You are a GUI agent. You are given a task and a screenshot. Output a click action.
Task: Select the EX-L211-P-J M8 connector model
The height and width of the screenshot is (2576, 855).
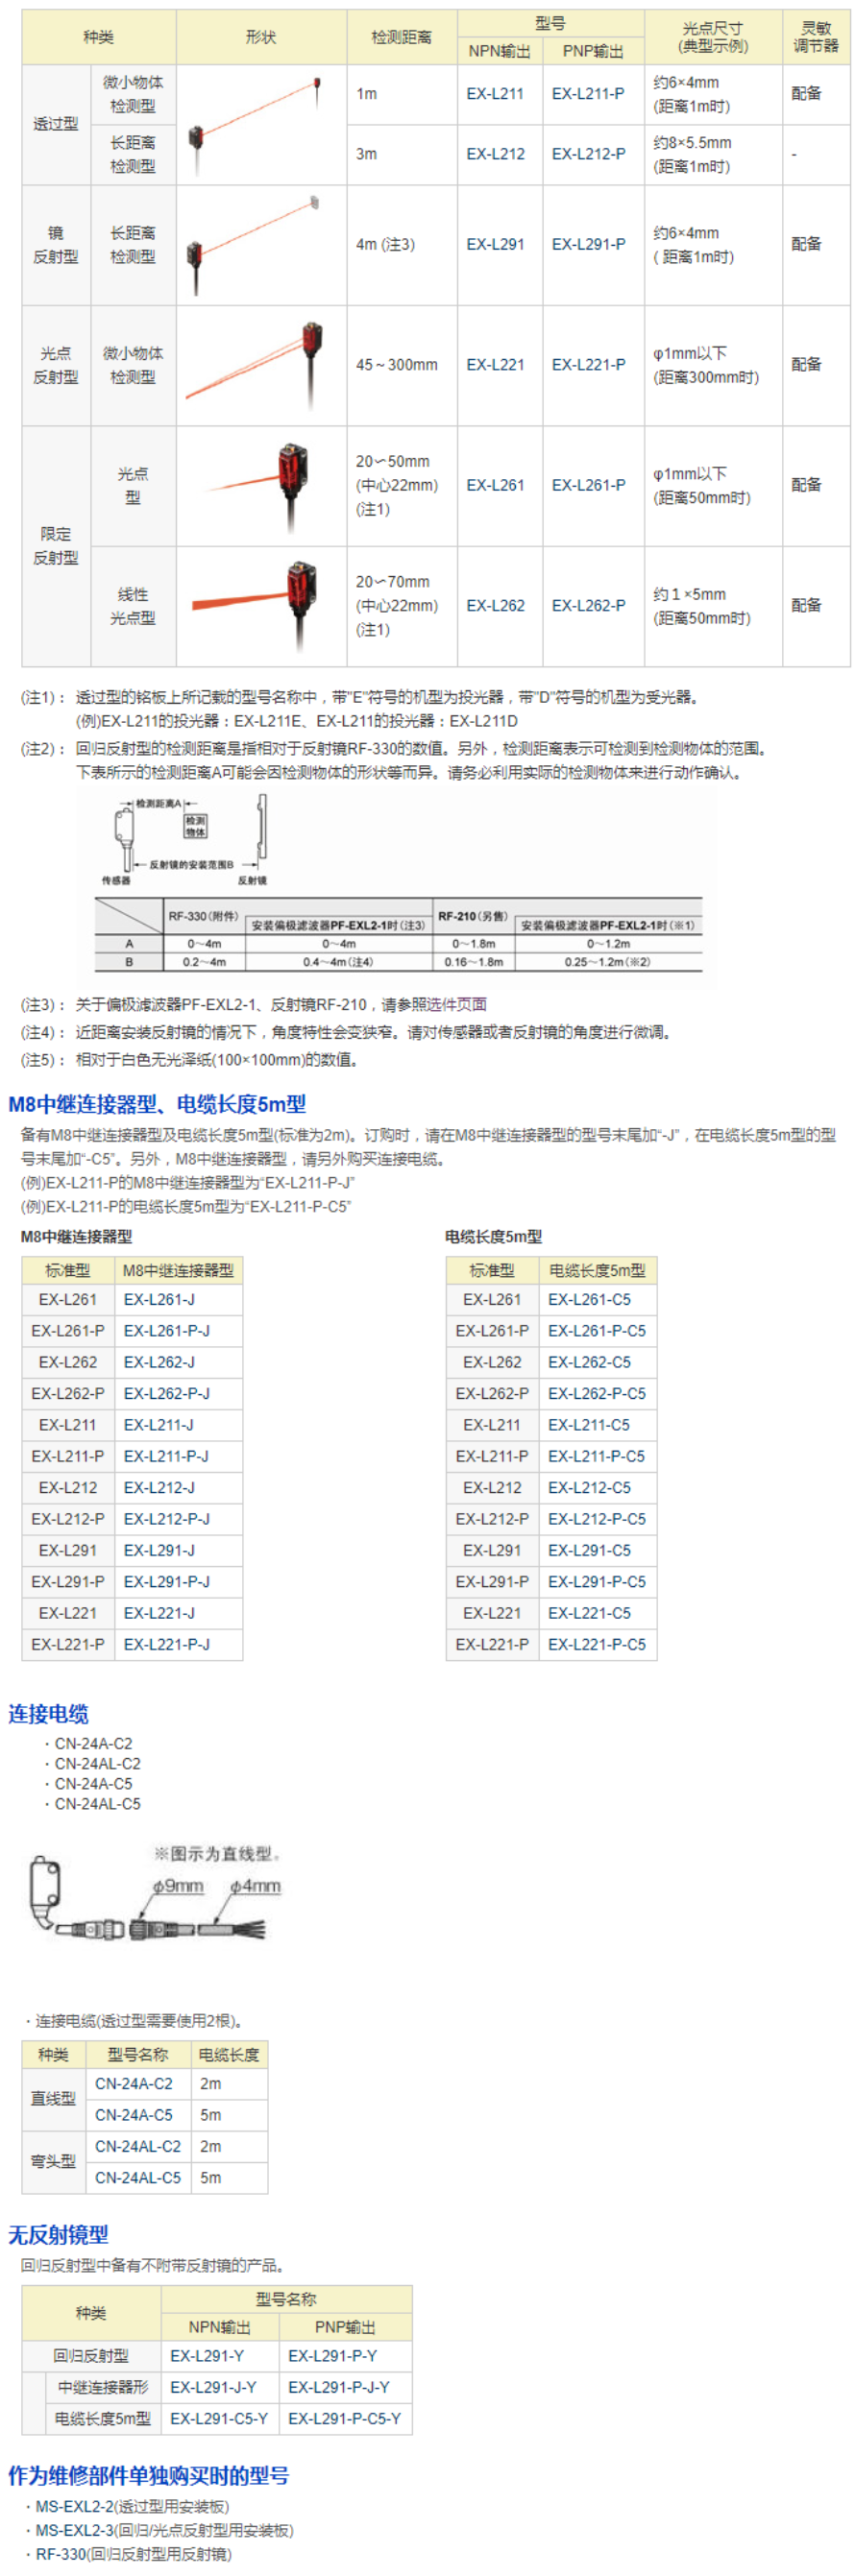click(x=166, y=1456)
